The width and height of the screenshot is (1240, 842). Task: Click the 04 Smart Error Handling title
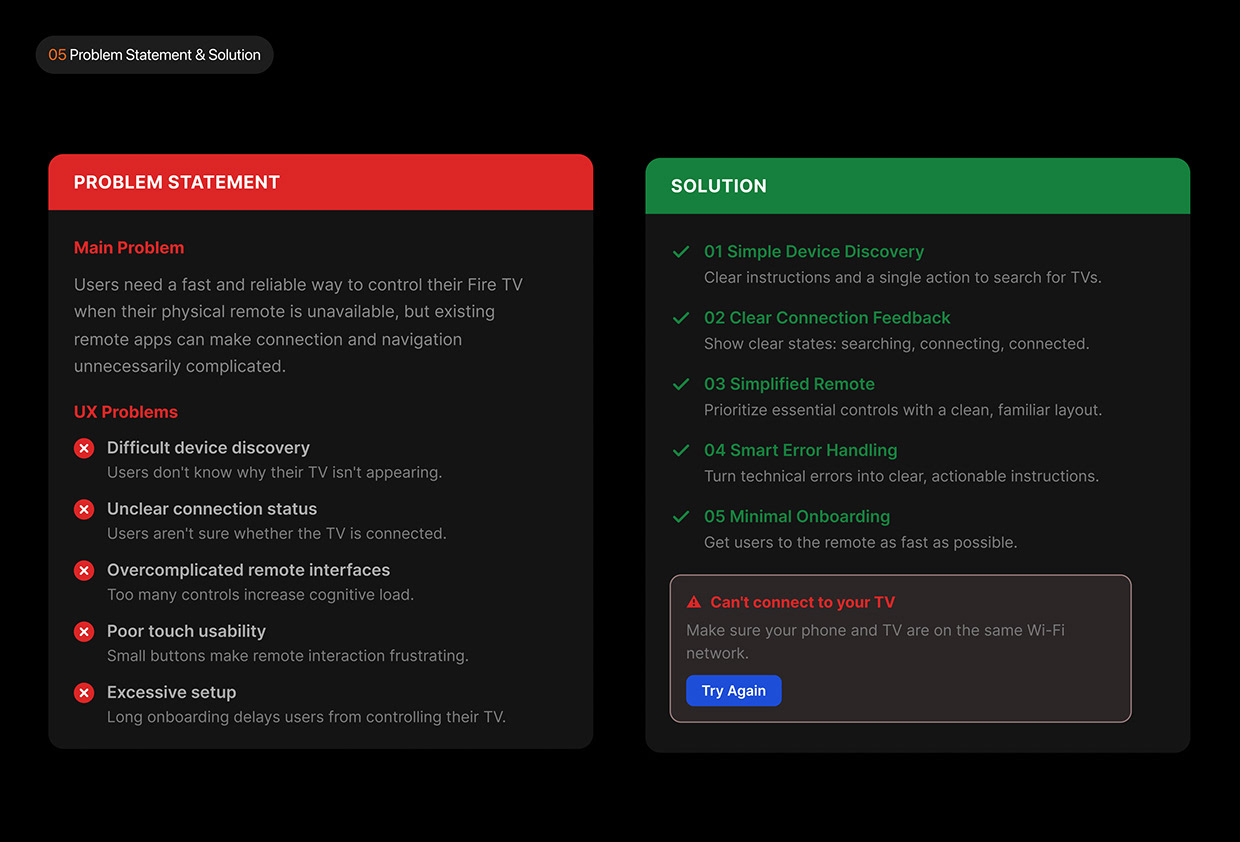[801, 450]
